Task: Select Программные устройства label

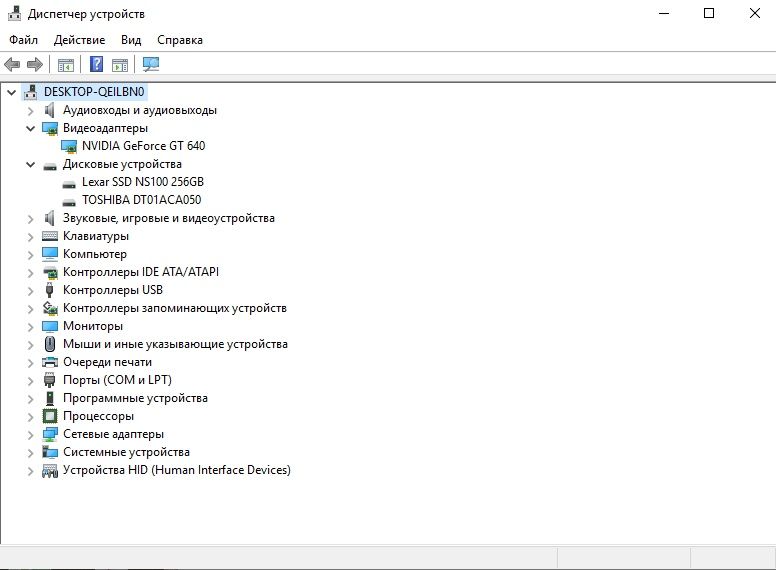Action: click(135, 398)
